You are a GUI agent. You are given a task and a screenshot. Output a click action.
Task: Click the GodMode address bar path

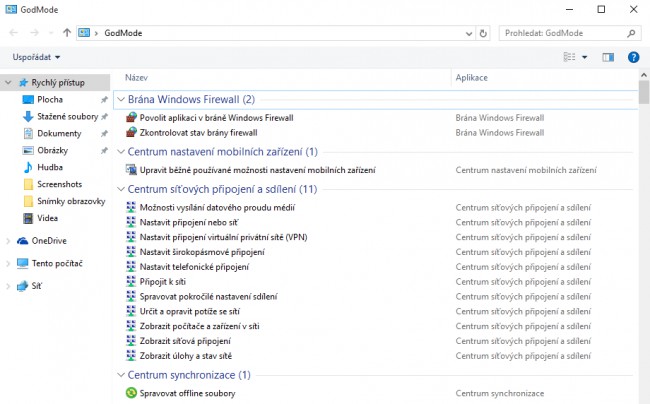click(123, 33)
